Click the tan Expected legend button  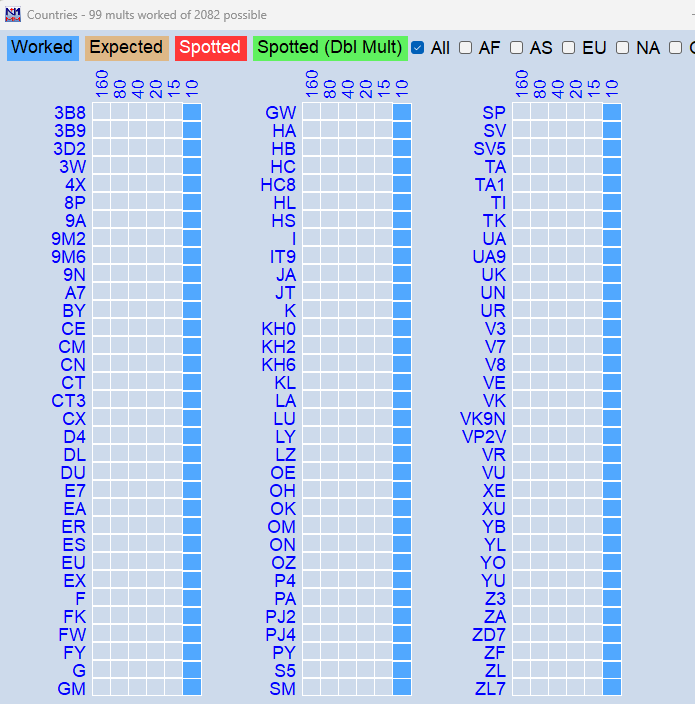(126, 47)
